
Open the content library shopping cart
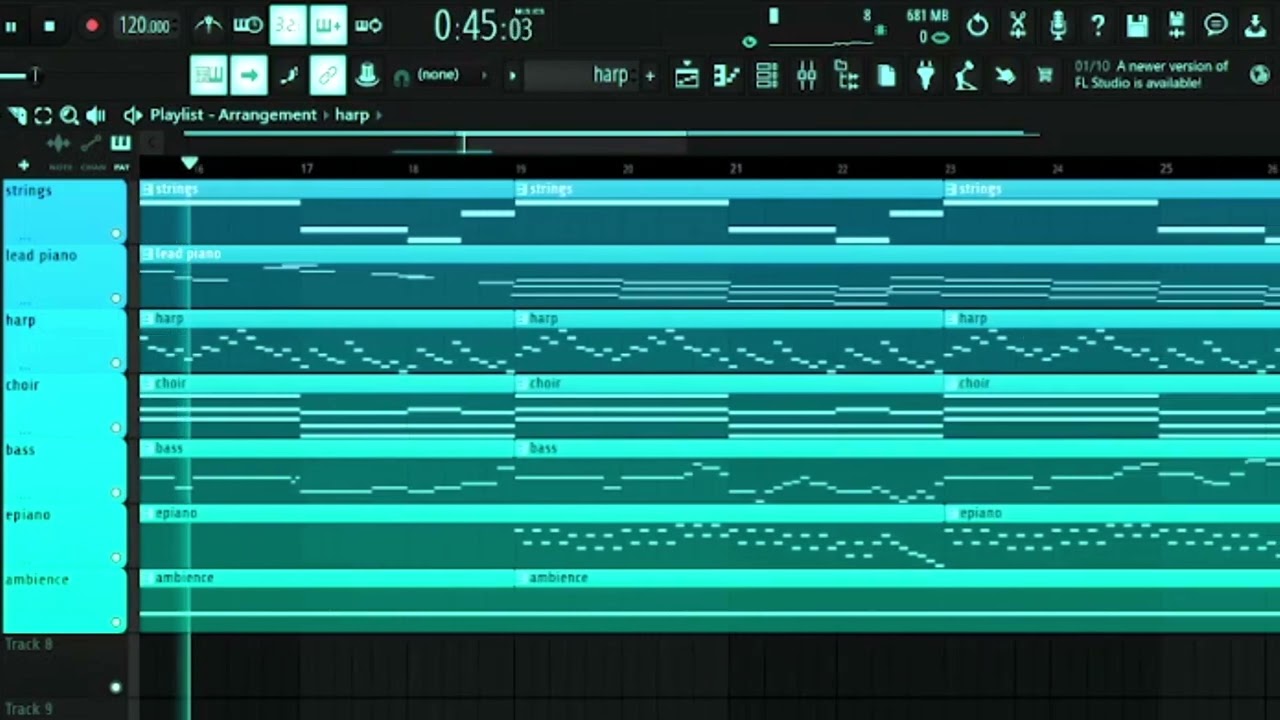pos(1045,75)
